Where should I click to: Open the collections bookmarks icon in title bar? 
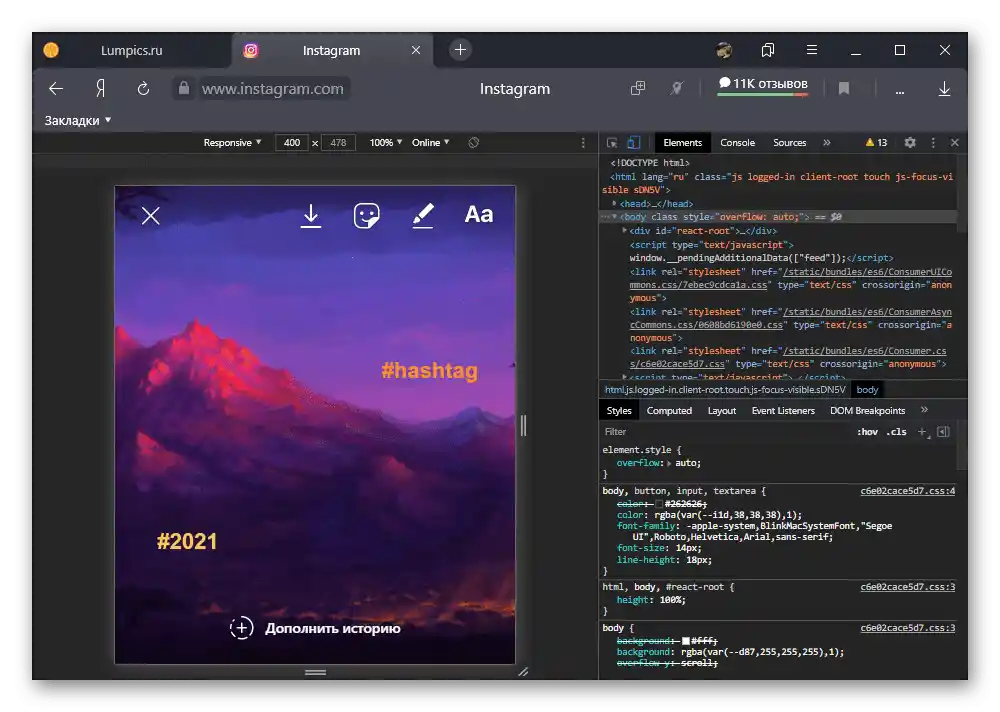coord(768,50)
